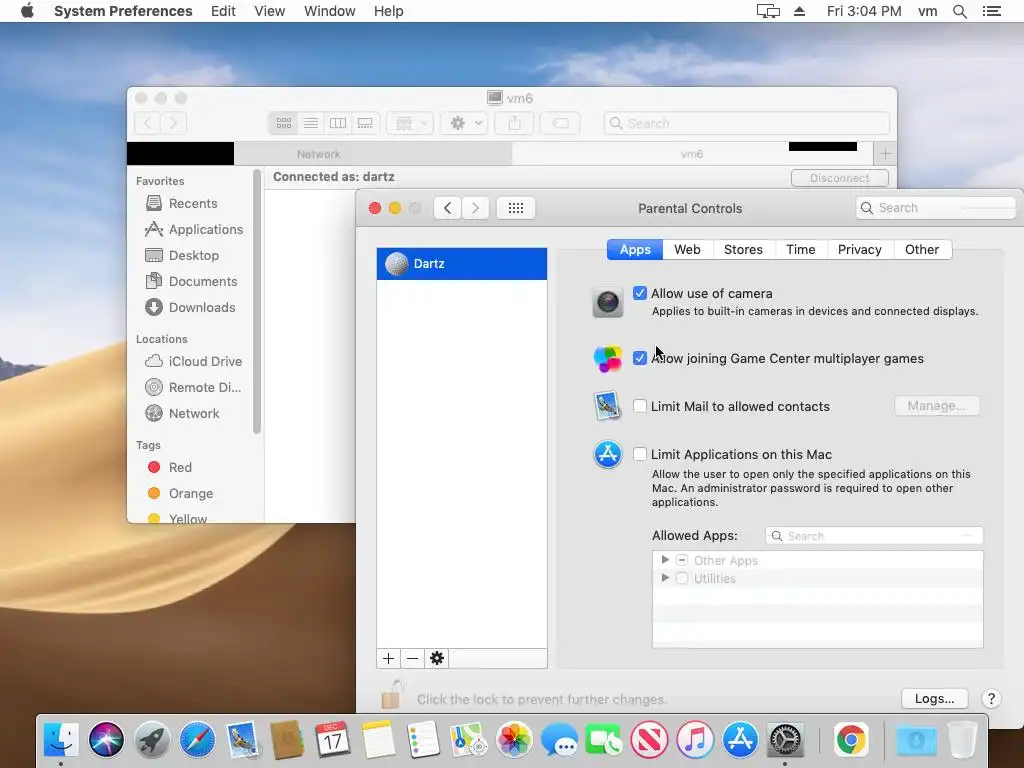The width and height of the screenshot is (1024, 768).
Task: Expand the Other Apps group
Action: pos(665,560)
